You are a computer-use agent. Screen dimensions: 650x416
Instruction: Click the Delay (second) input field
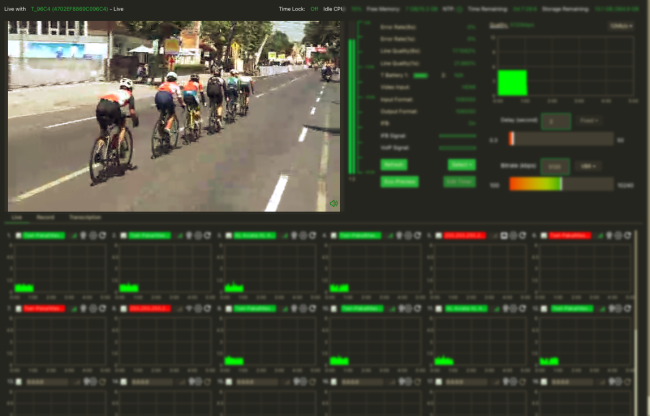click(x=555, y=121)
